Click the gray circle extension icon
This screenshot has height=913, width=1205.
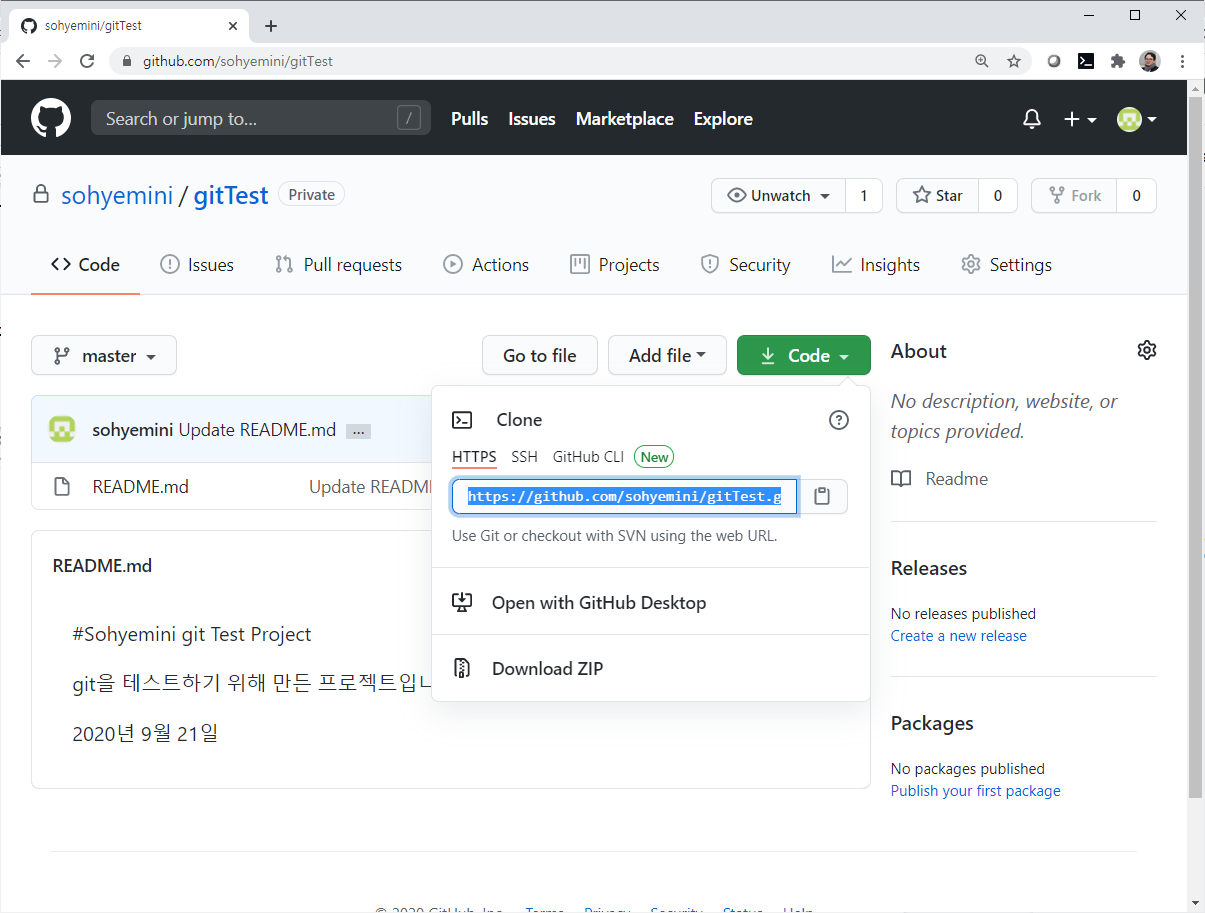coord(1054,61)
